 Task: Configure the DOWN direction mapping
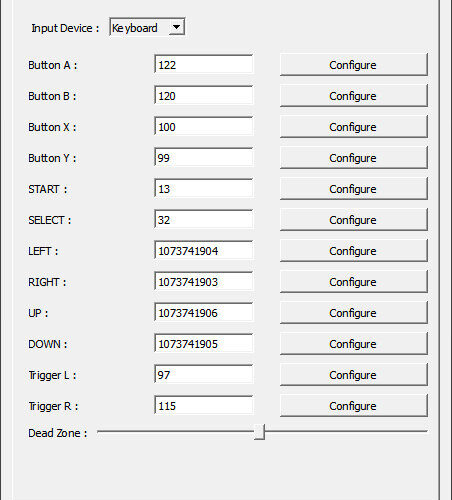click(x=354, y=344)
